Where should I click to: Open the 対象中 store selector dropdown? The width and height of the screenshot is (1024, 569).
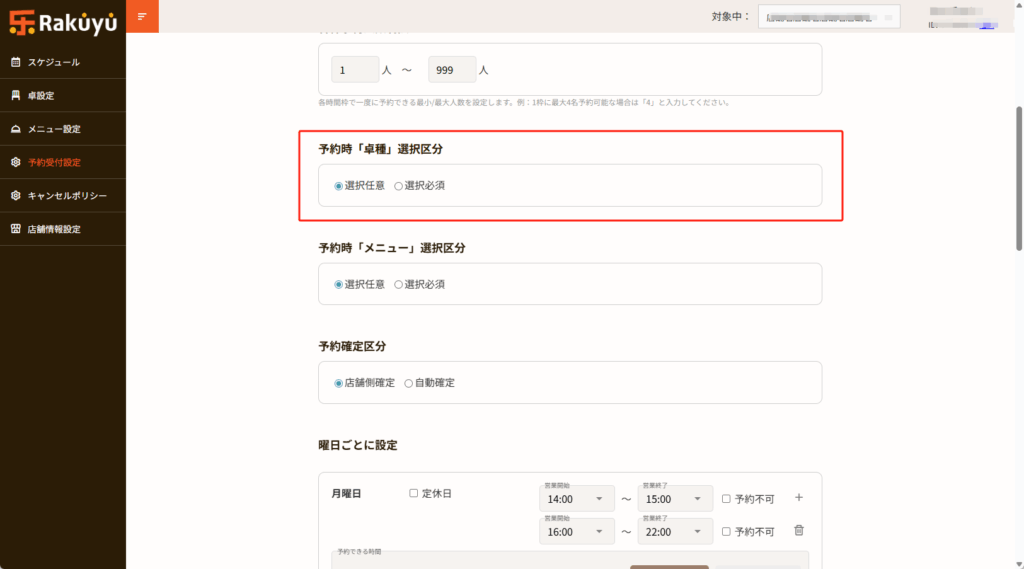(828, 17)
